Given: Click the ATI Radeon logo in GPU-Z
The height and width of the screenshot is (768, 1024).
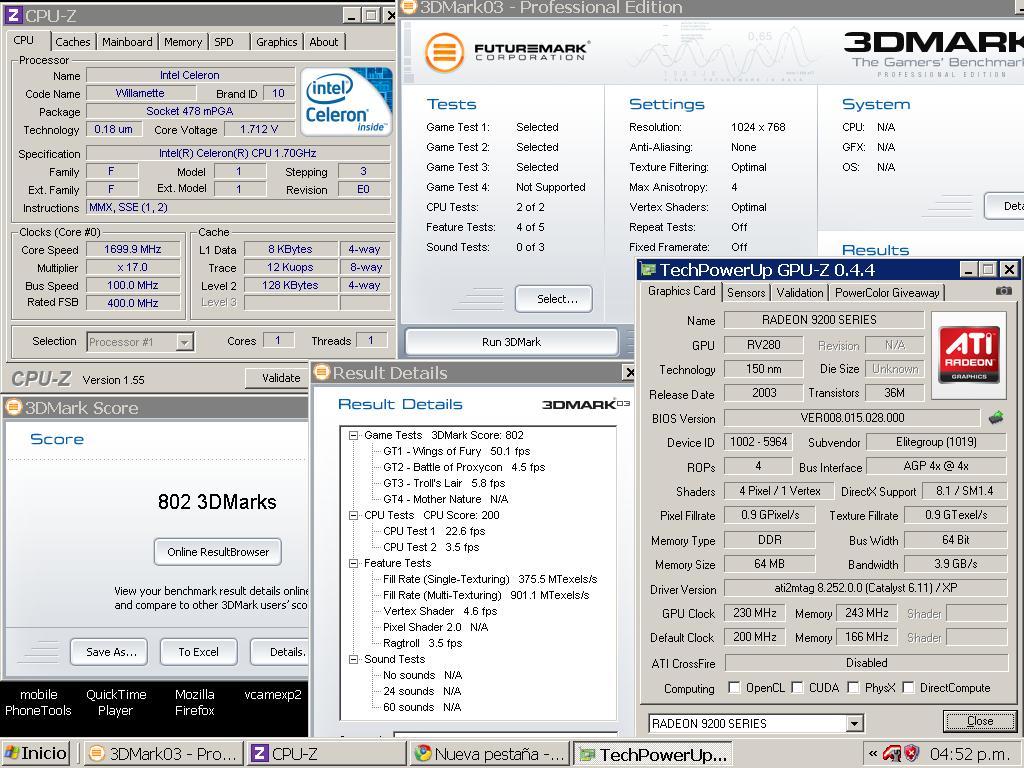Looking at the screenshot, I should [x=969, y=355].
